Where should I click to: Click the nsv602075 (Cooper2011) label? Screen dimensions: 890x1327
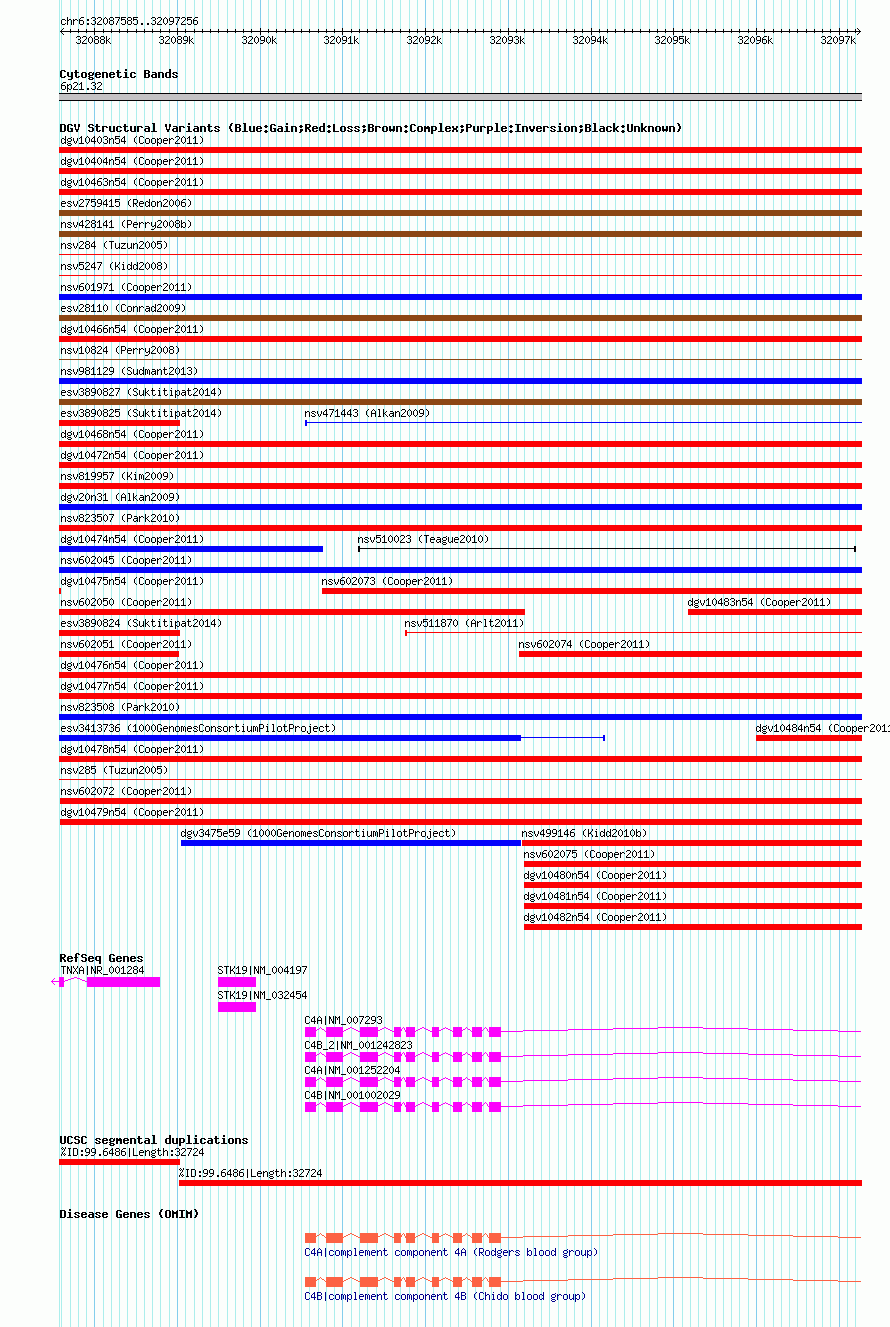click(x=590, y=854)
